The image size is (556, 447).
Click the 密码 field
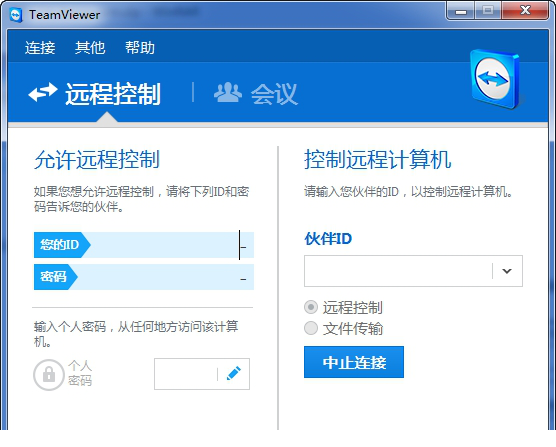coord(144,277)
